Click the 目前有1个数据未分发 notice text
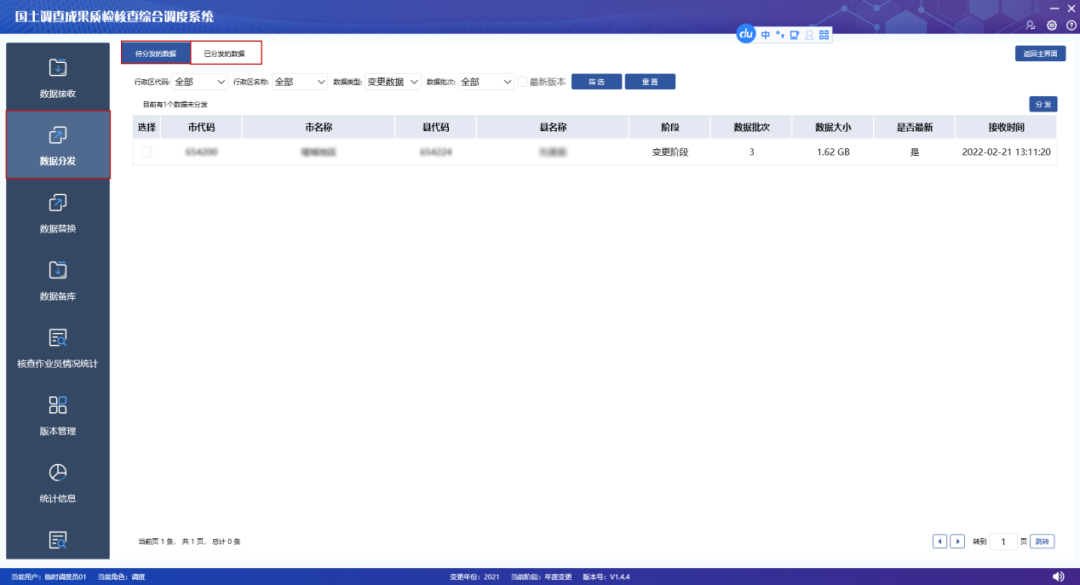 point(175,105)
